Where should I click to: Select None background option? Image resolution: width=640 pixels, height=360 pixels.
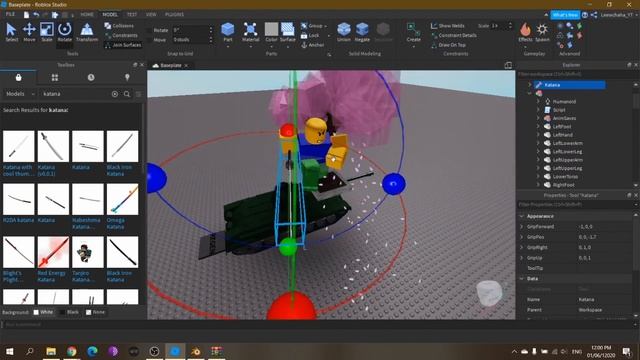96,312
